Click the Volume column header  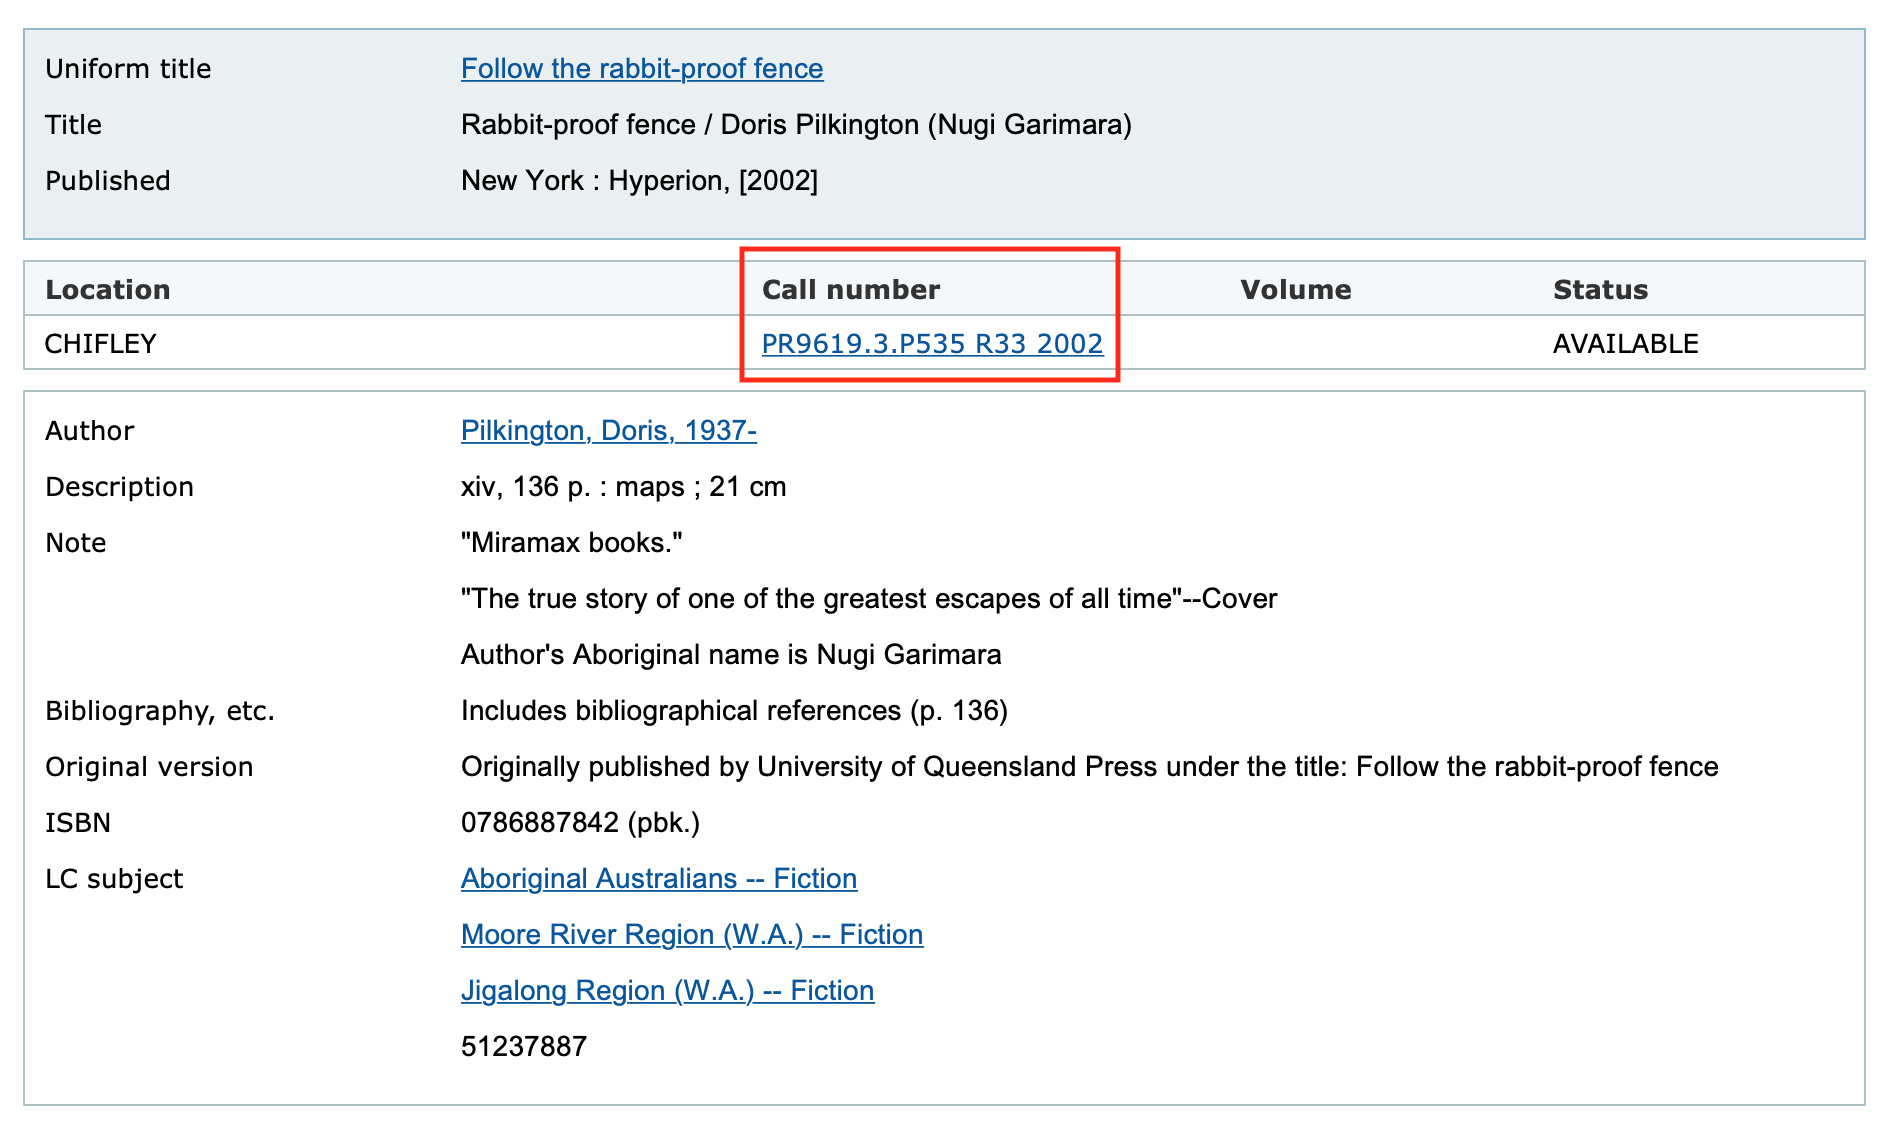1295,289
